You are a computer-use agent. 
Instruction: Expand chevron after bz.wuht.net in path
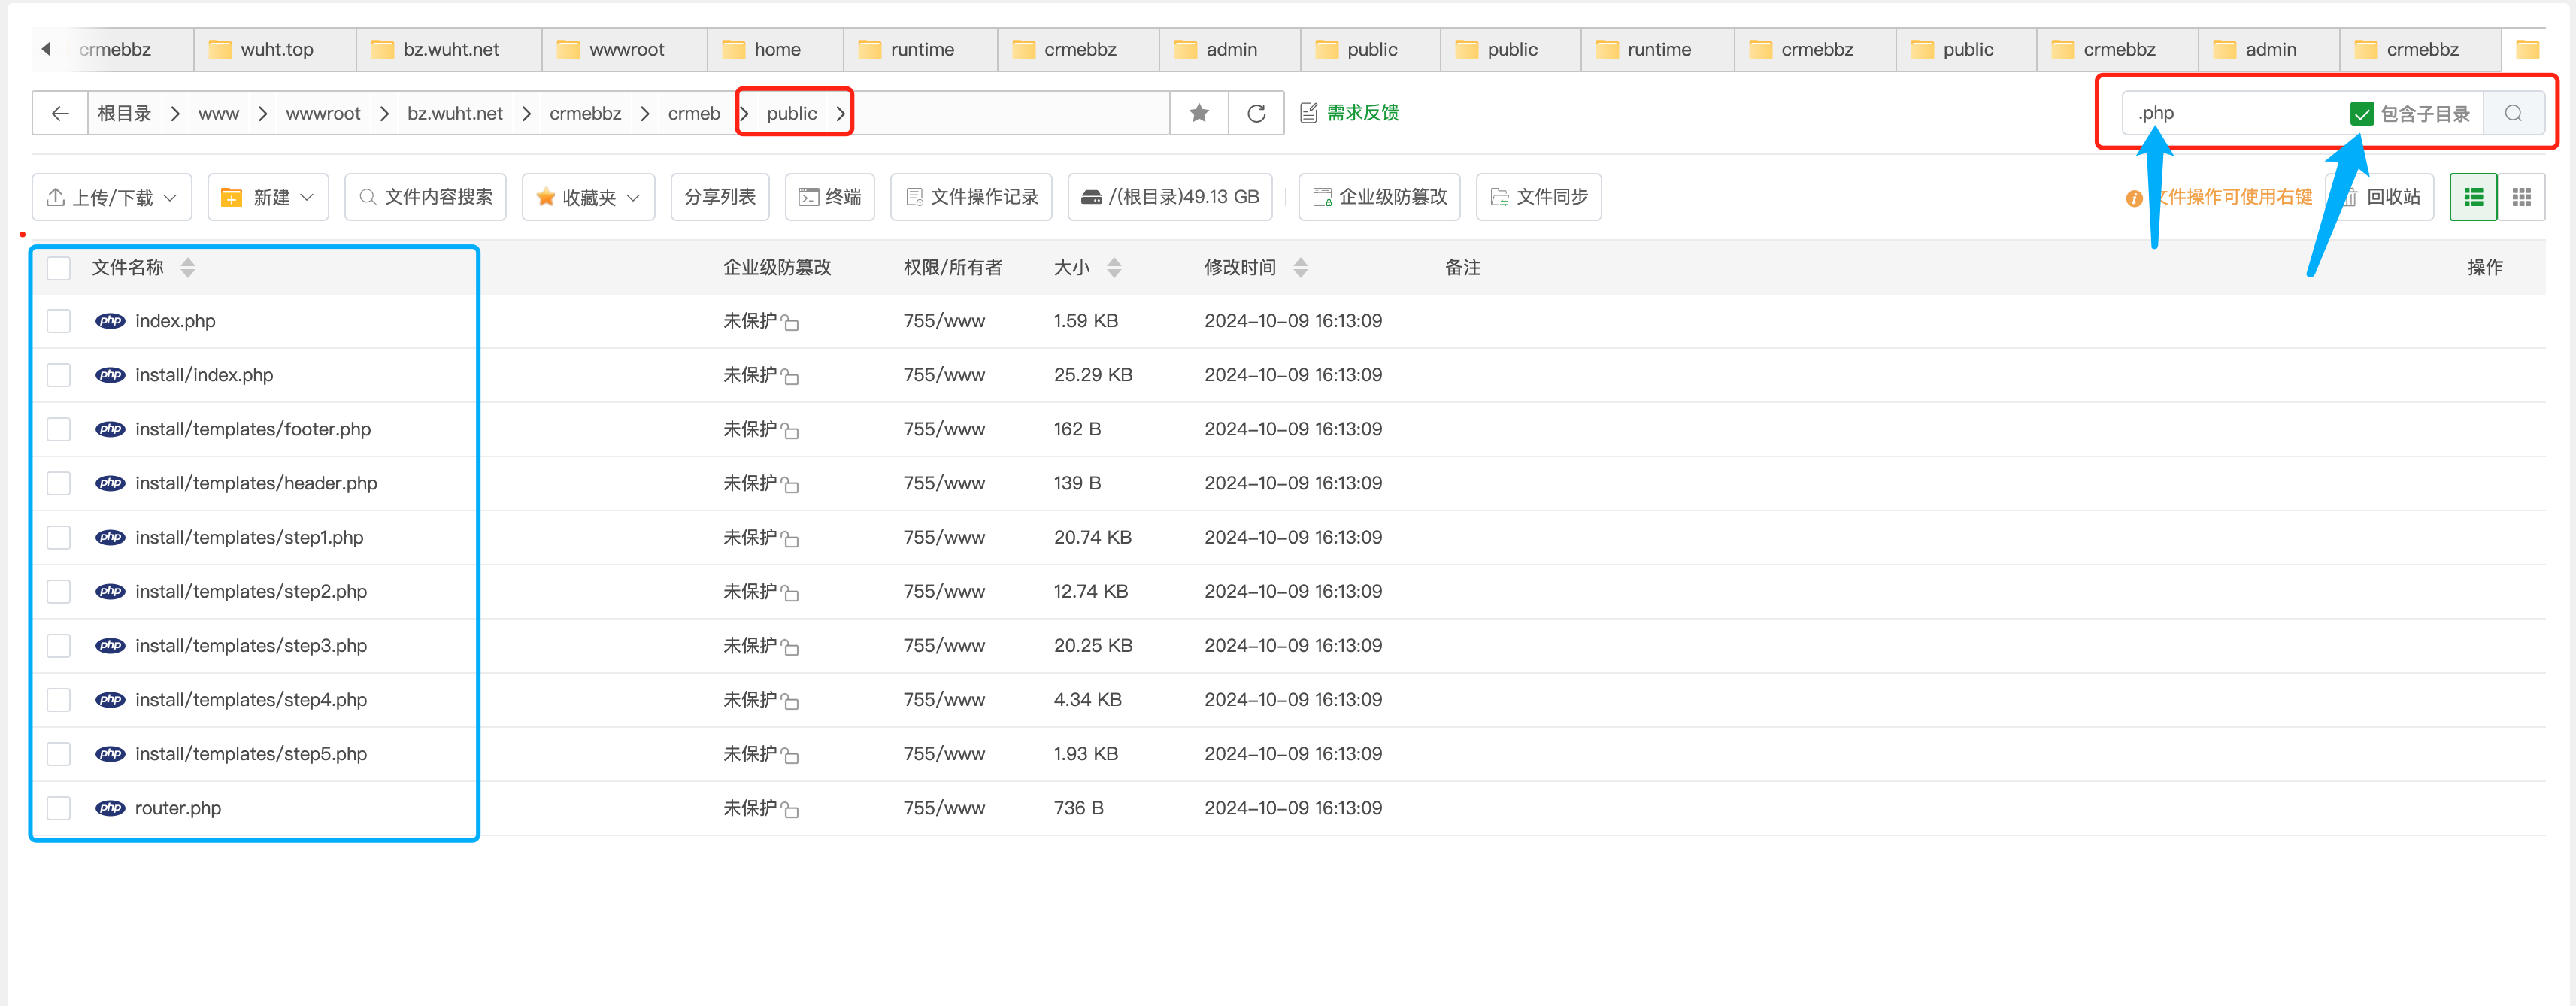526,113
